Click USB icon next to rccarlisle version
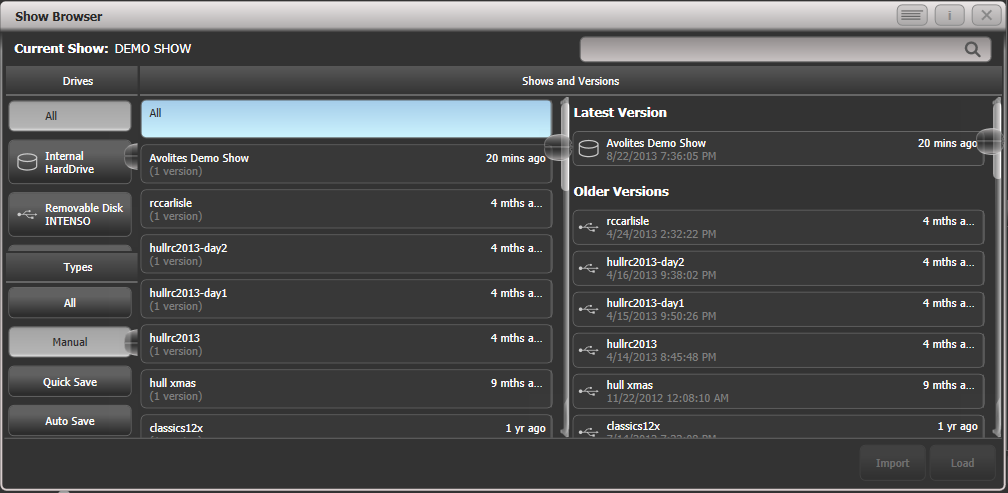The width and height of the screenshot is (1008, 493). point(588,227)
